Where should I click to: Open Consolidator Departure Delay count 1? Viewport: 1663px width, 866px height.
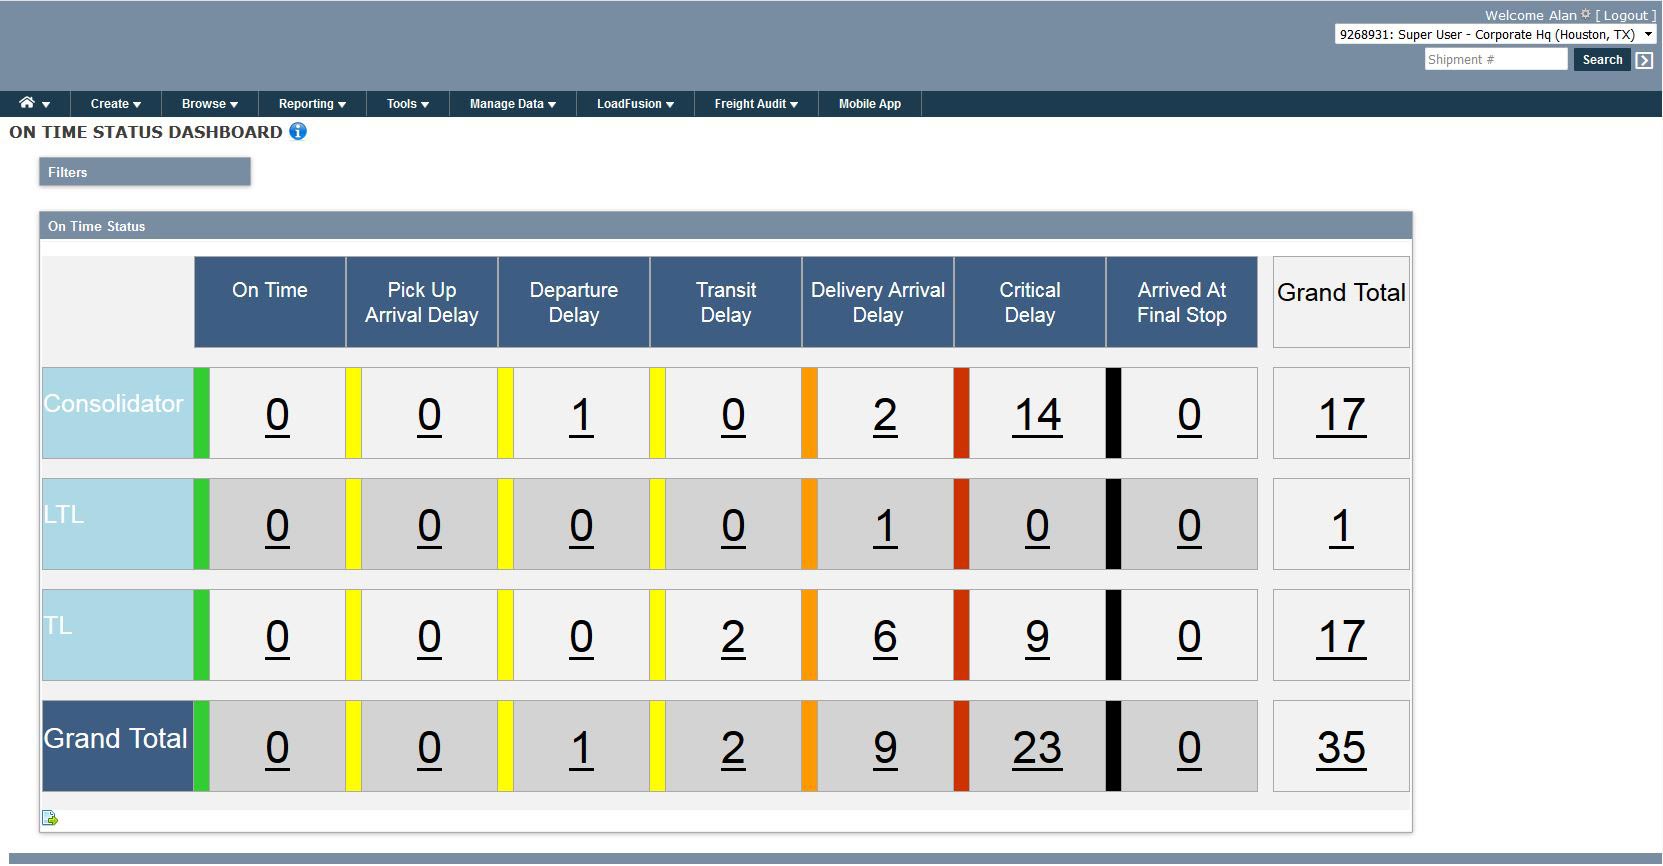coord(581,415)
